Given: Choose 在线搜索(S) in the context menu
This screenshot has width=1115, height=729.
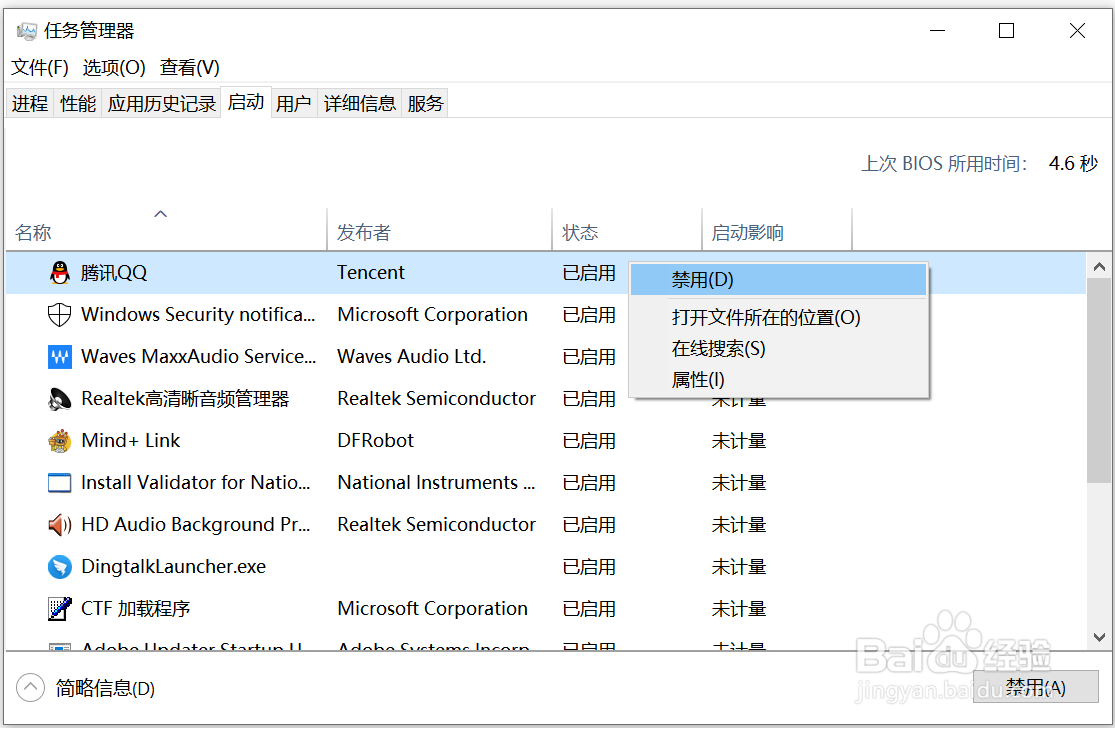Looking at the screenshot, I should tap(779, 348).
